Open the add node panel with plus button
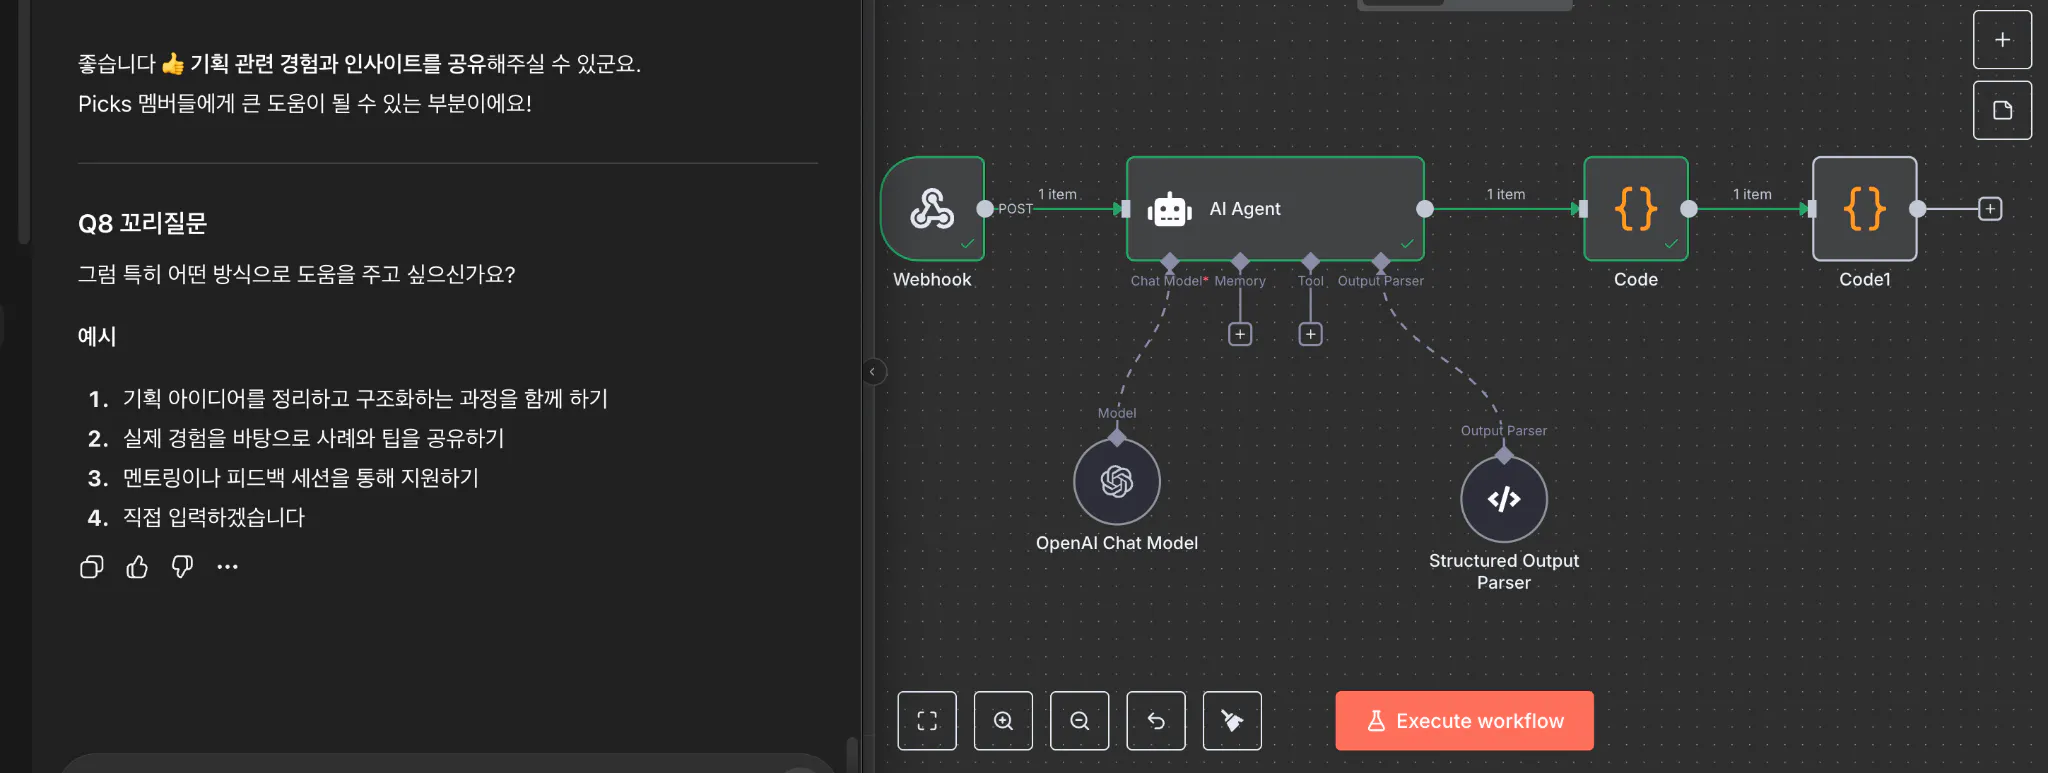This screenshot has height=773, width=2048. tap(2002, 40)
